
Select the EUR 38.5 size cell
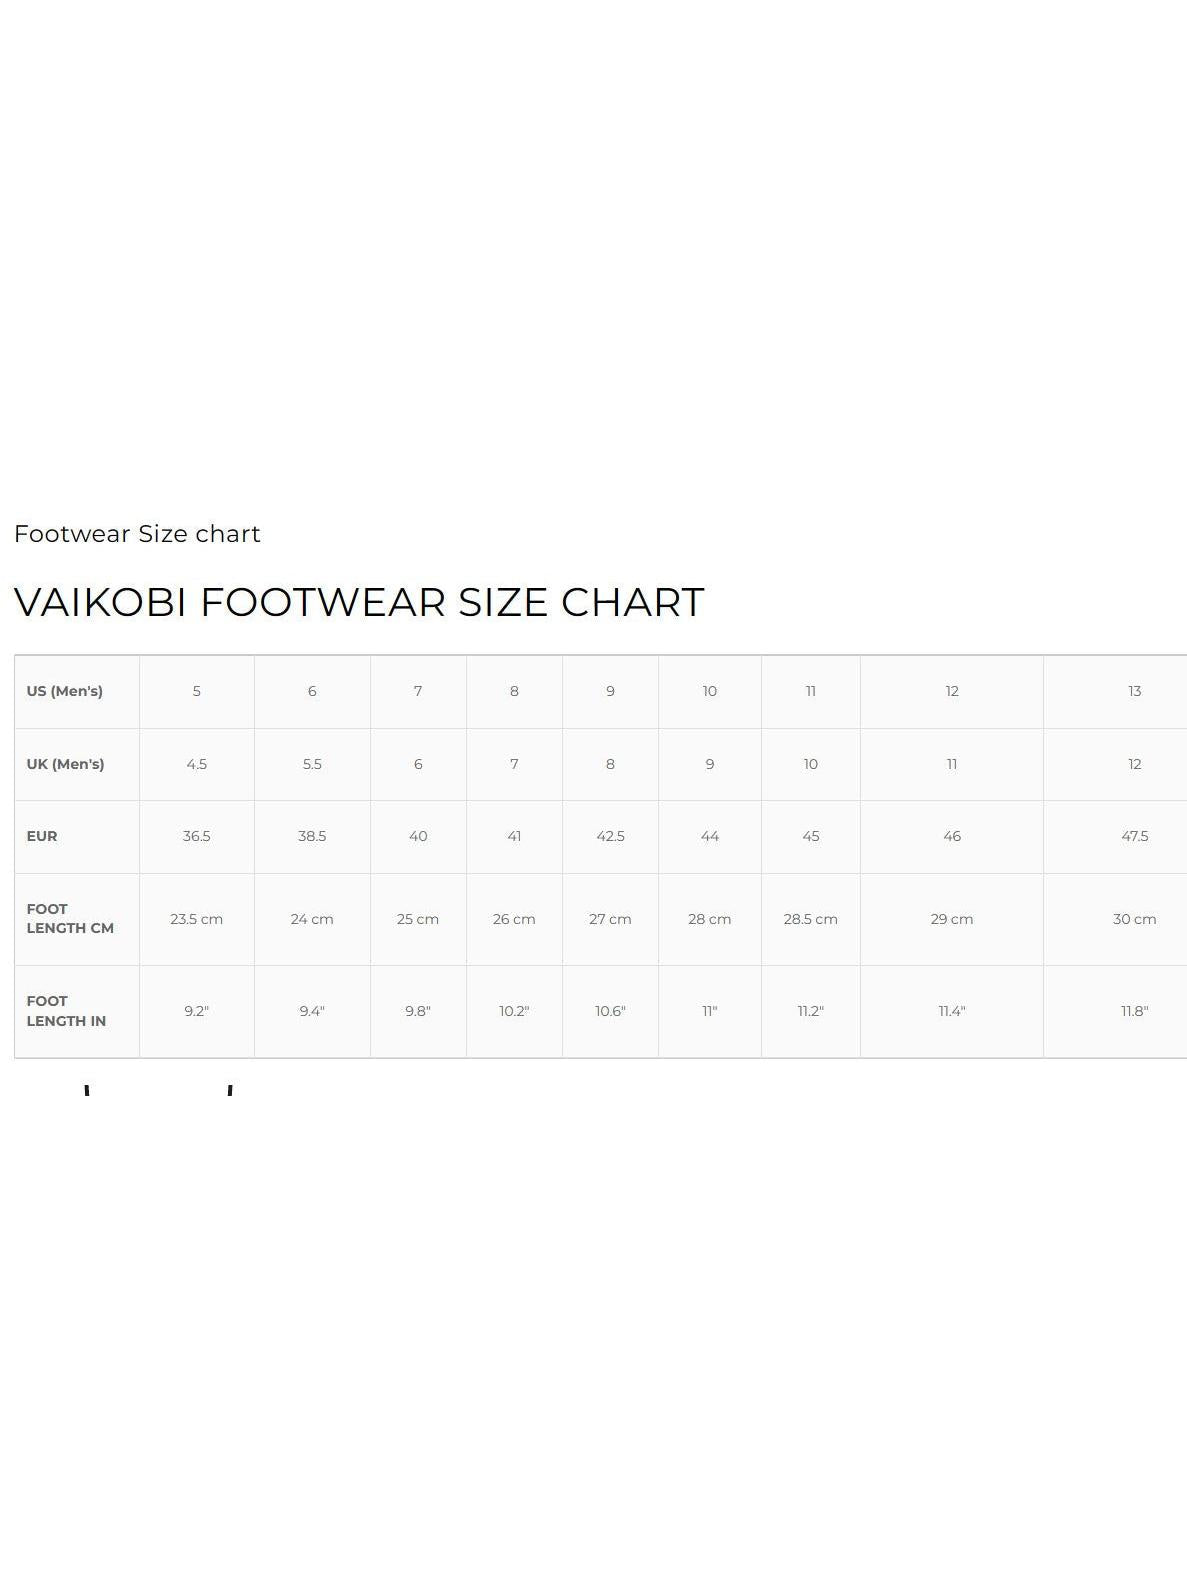click(x=312, y=836)
